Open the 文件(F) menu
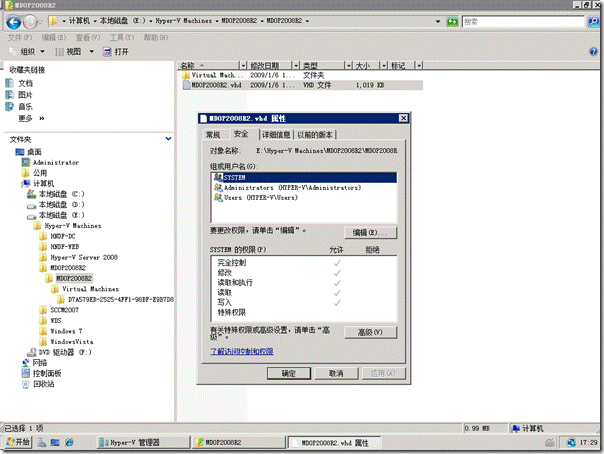 coord(20,38)
